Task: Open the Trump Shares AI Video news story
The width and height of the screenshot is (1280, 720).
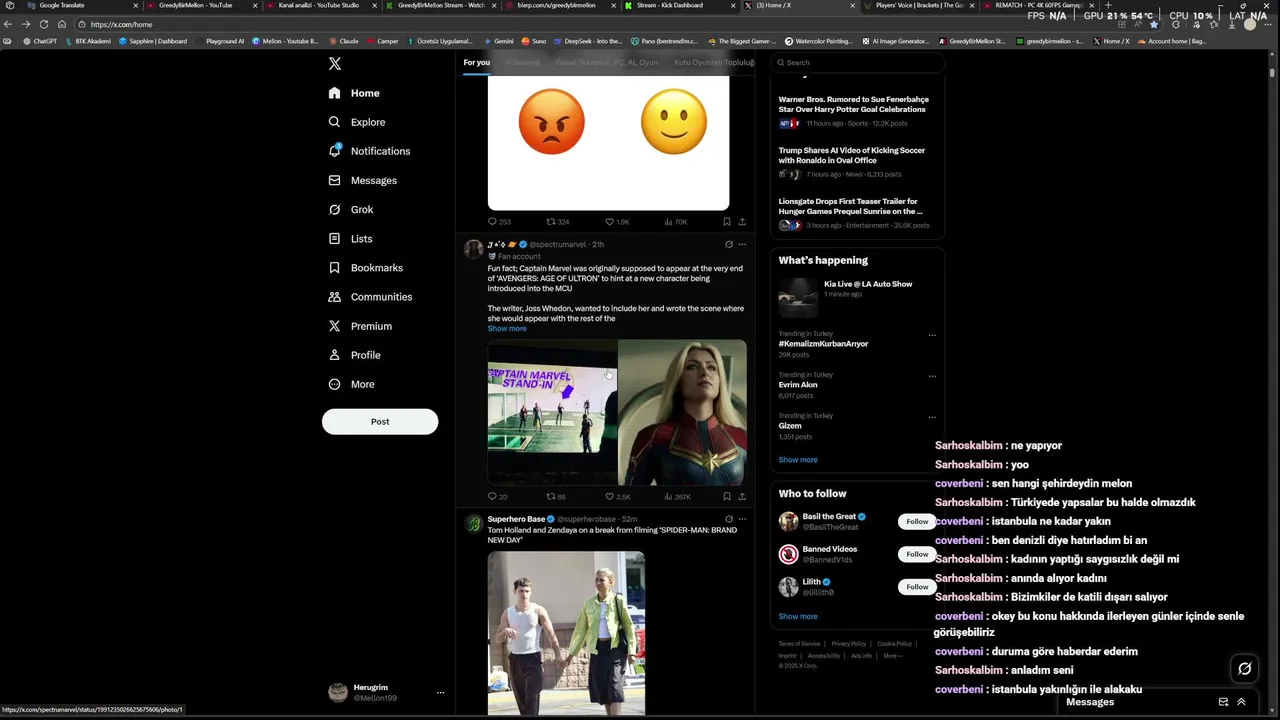Action: (857, 164)
